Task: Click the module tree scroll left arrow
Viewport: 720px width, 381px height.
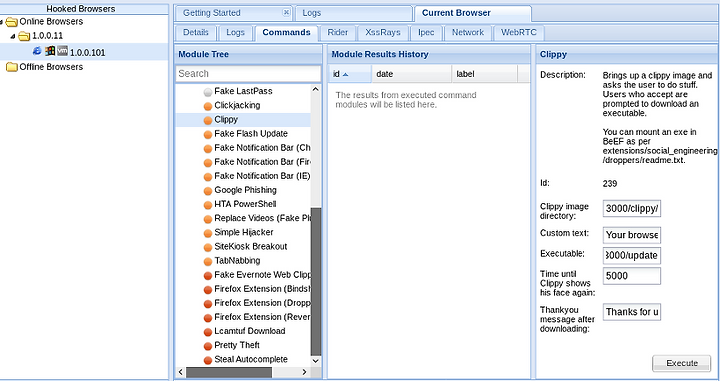Action: pyautogui.click(x=180, y=372)
